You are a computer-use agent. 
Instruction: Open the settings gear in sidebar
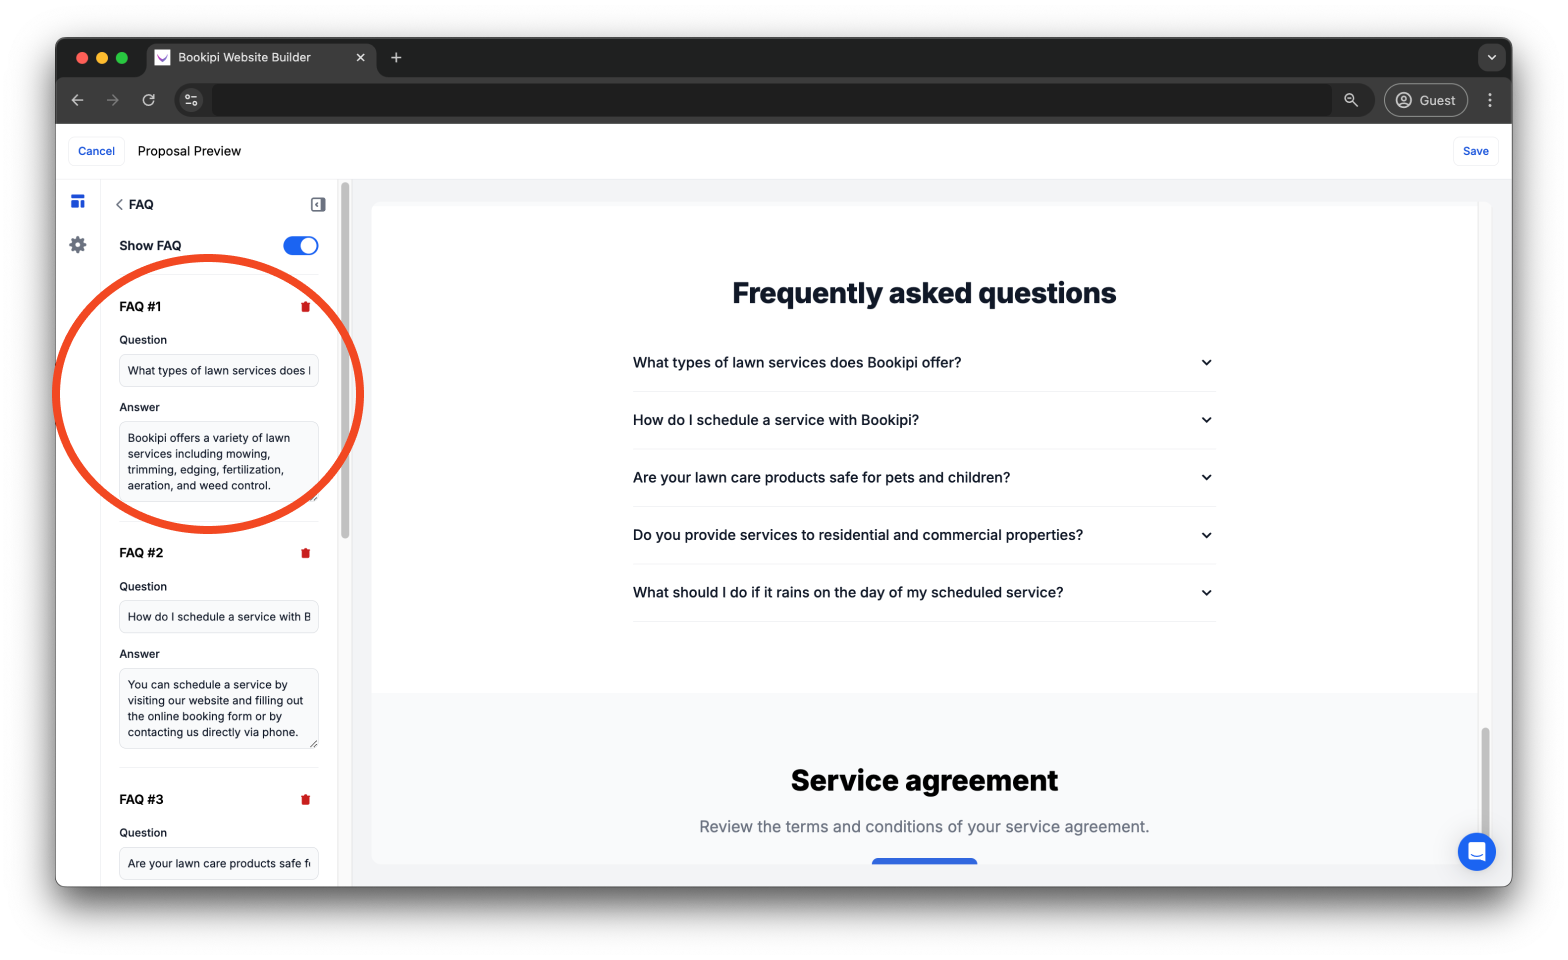[78, 245]
